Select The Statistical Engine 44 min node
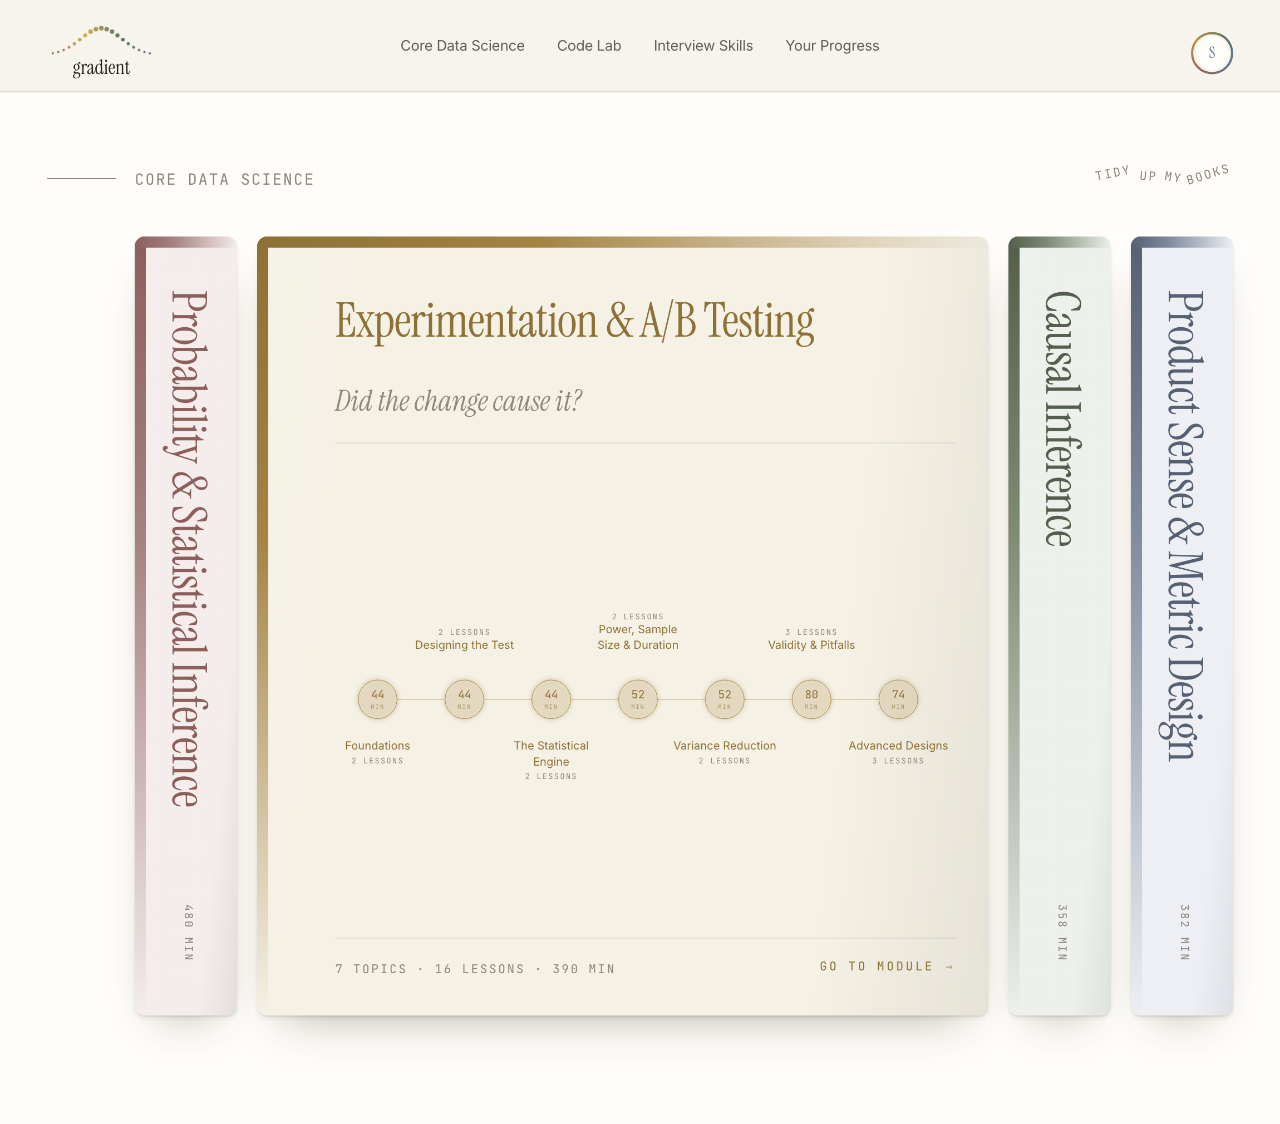Image resolution: width=1280 pixels, height=1124 pixels. [x=551, y=699]
